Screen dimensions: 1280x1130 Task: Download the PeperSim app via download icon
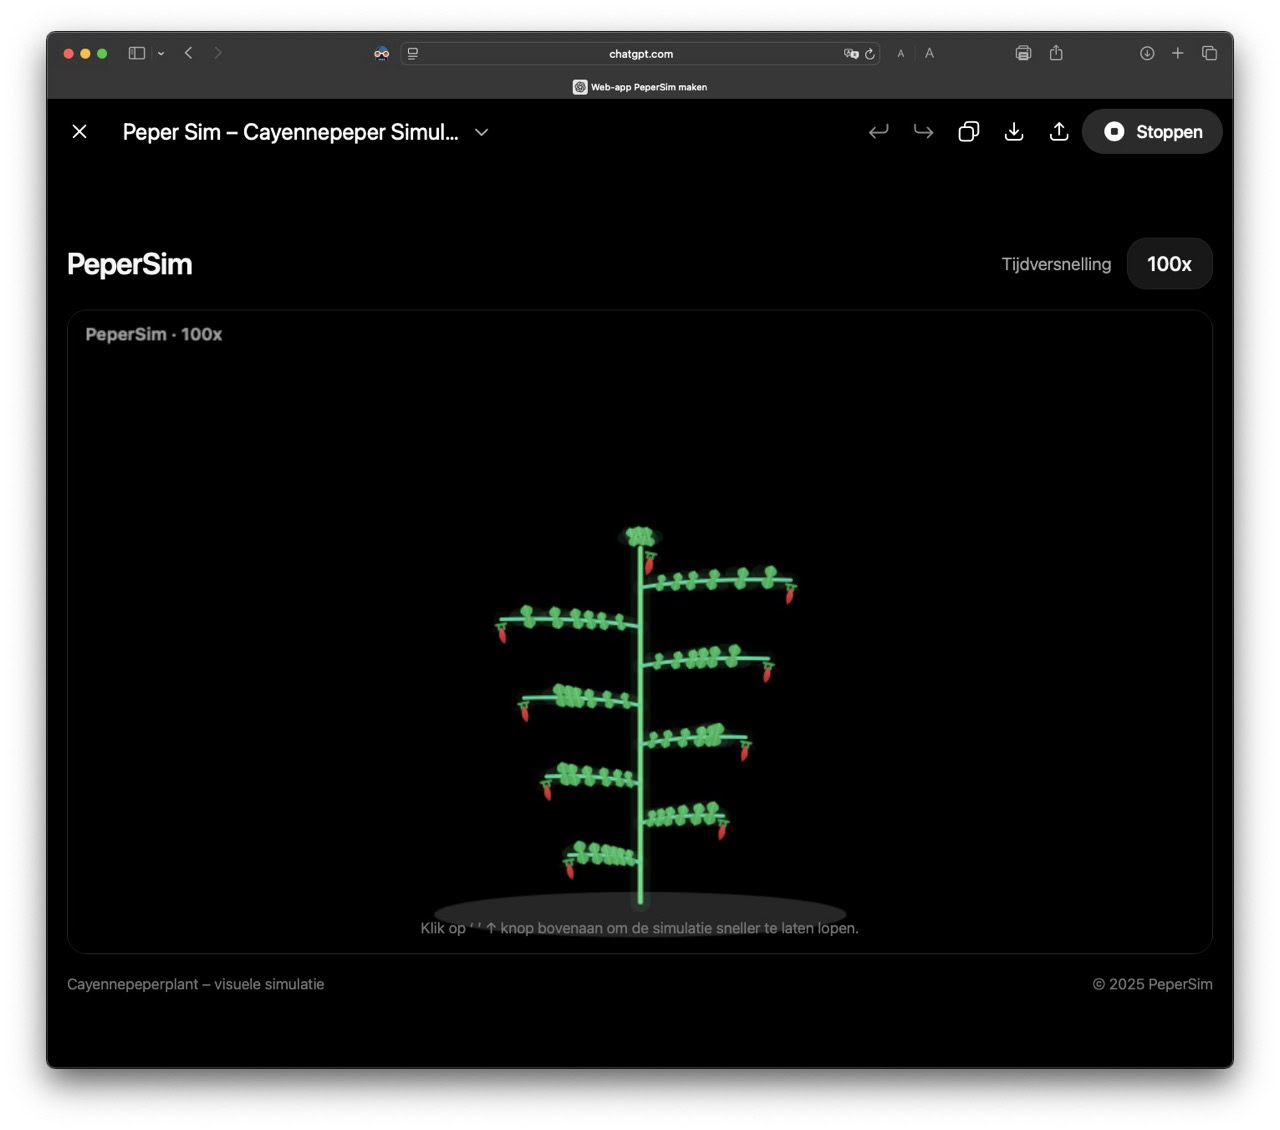(x=1013, y=132)
